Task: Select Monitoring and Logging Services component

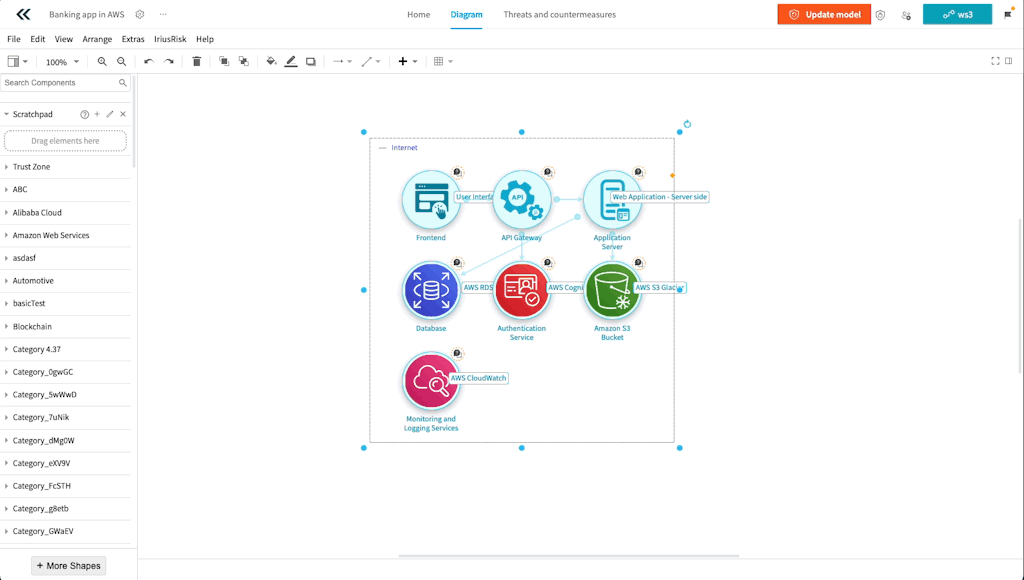Action: tap(431, 381)
